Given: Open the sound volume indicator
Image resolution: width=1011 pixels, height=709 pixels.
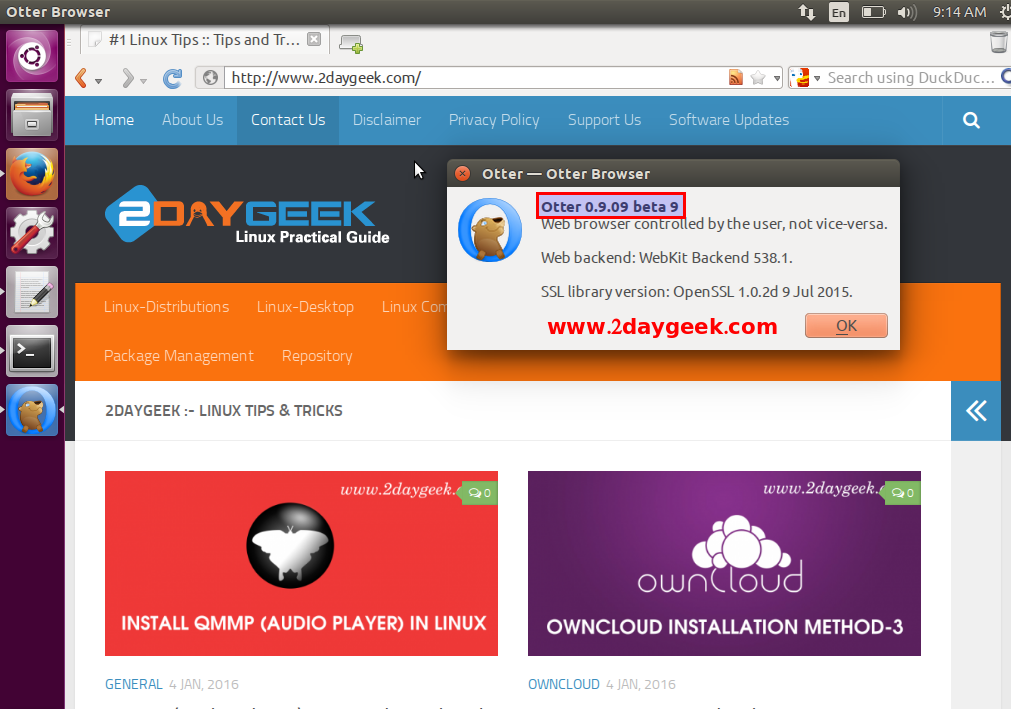Looking at the screenshot, I should [x=907, y=12].
